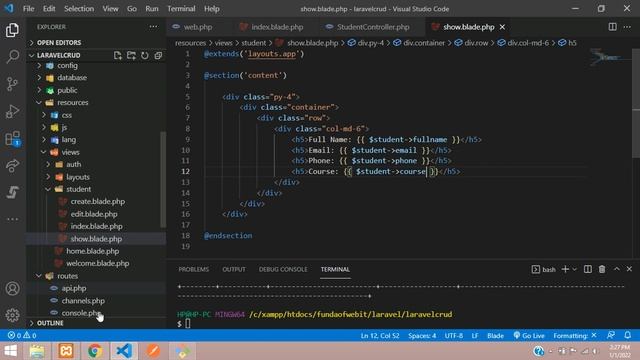The height and width of the screenshot is (360, 640).
Task: Open the Extensions view
Action: coord(12,139)
